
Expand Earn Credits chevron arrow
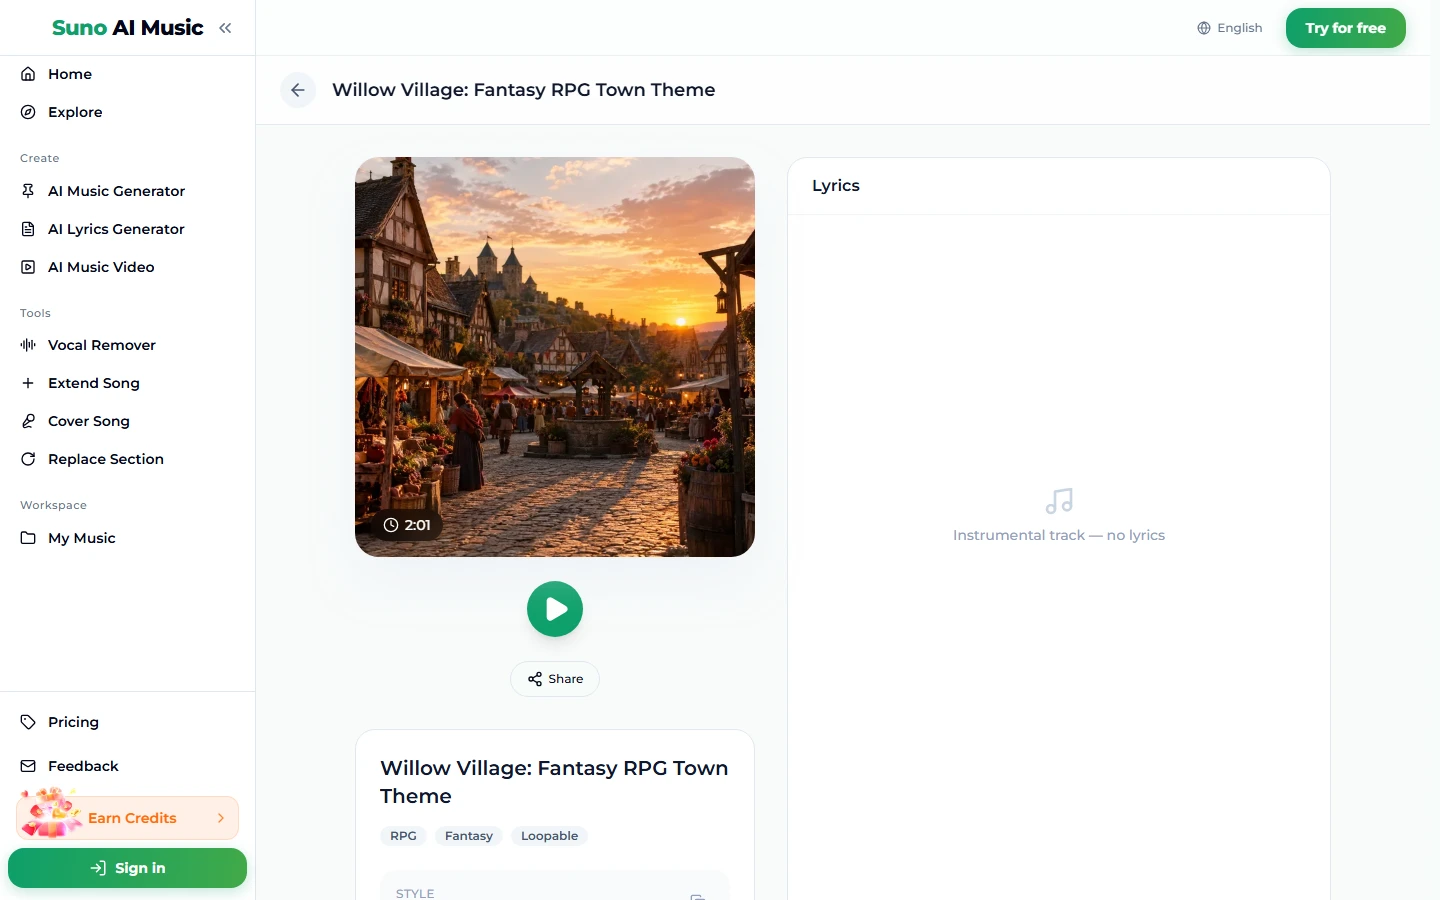[221, 818]
